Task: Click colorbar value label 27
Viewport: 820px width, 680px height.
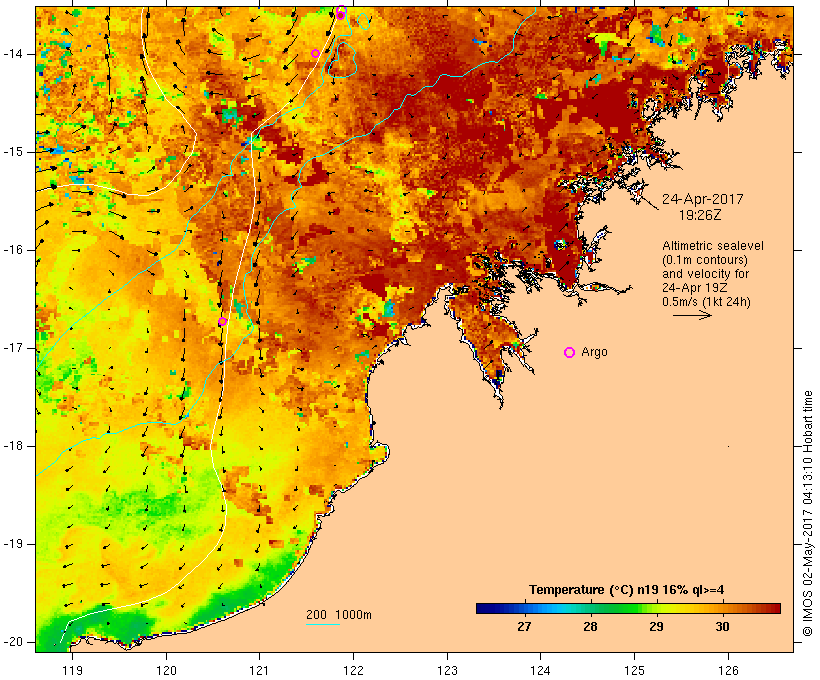Action: [524, 626]
